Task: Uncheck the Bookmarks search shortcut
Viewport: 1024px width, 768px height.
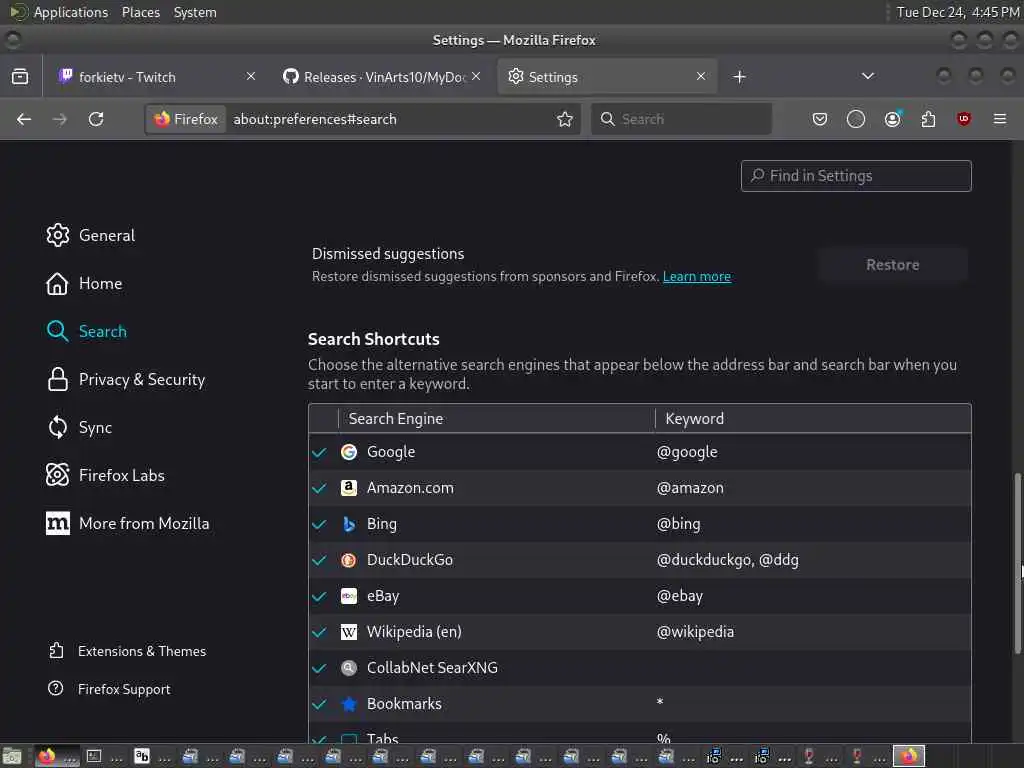Action: (319, 703)
